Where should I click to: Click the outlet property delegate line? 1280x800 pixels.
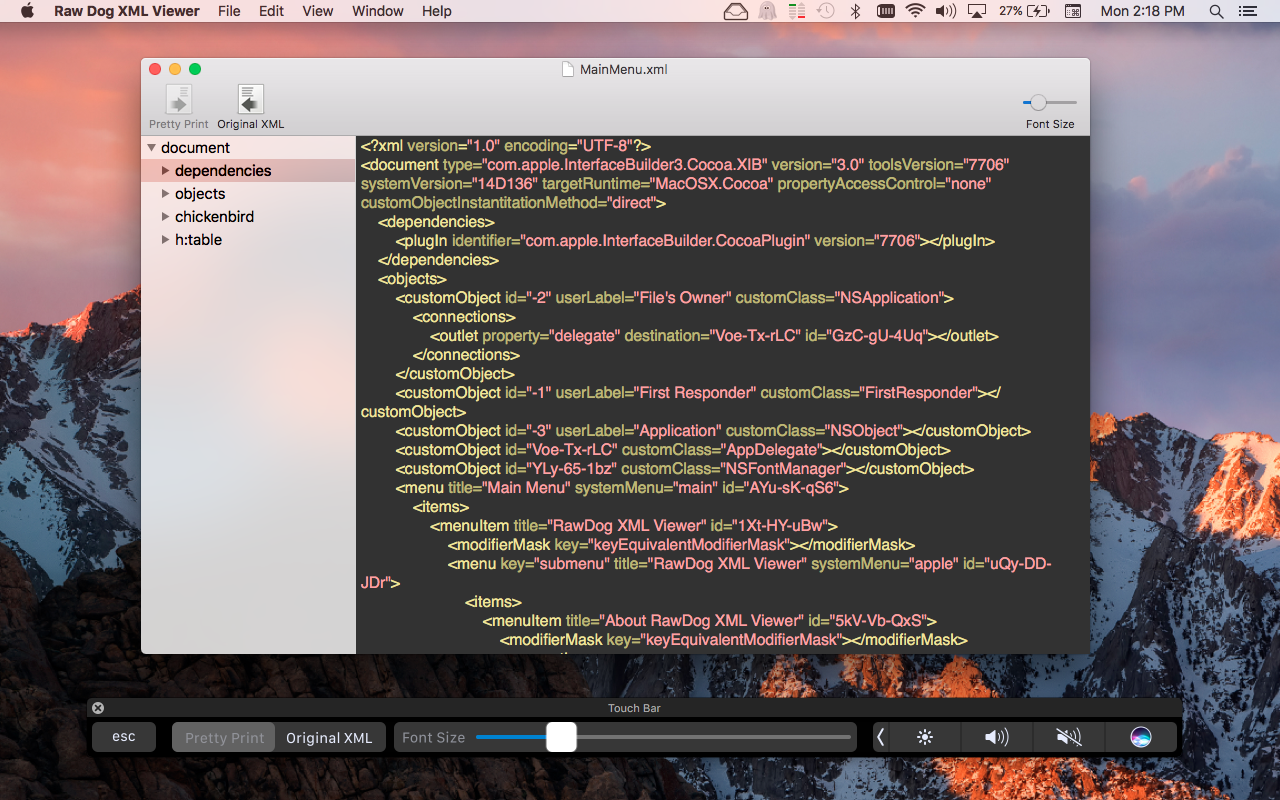pos(714,336)
